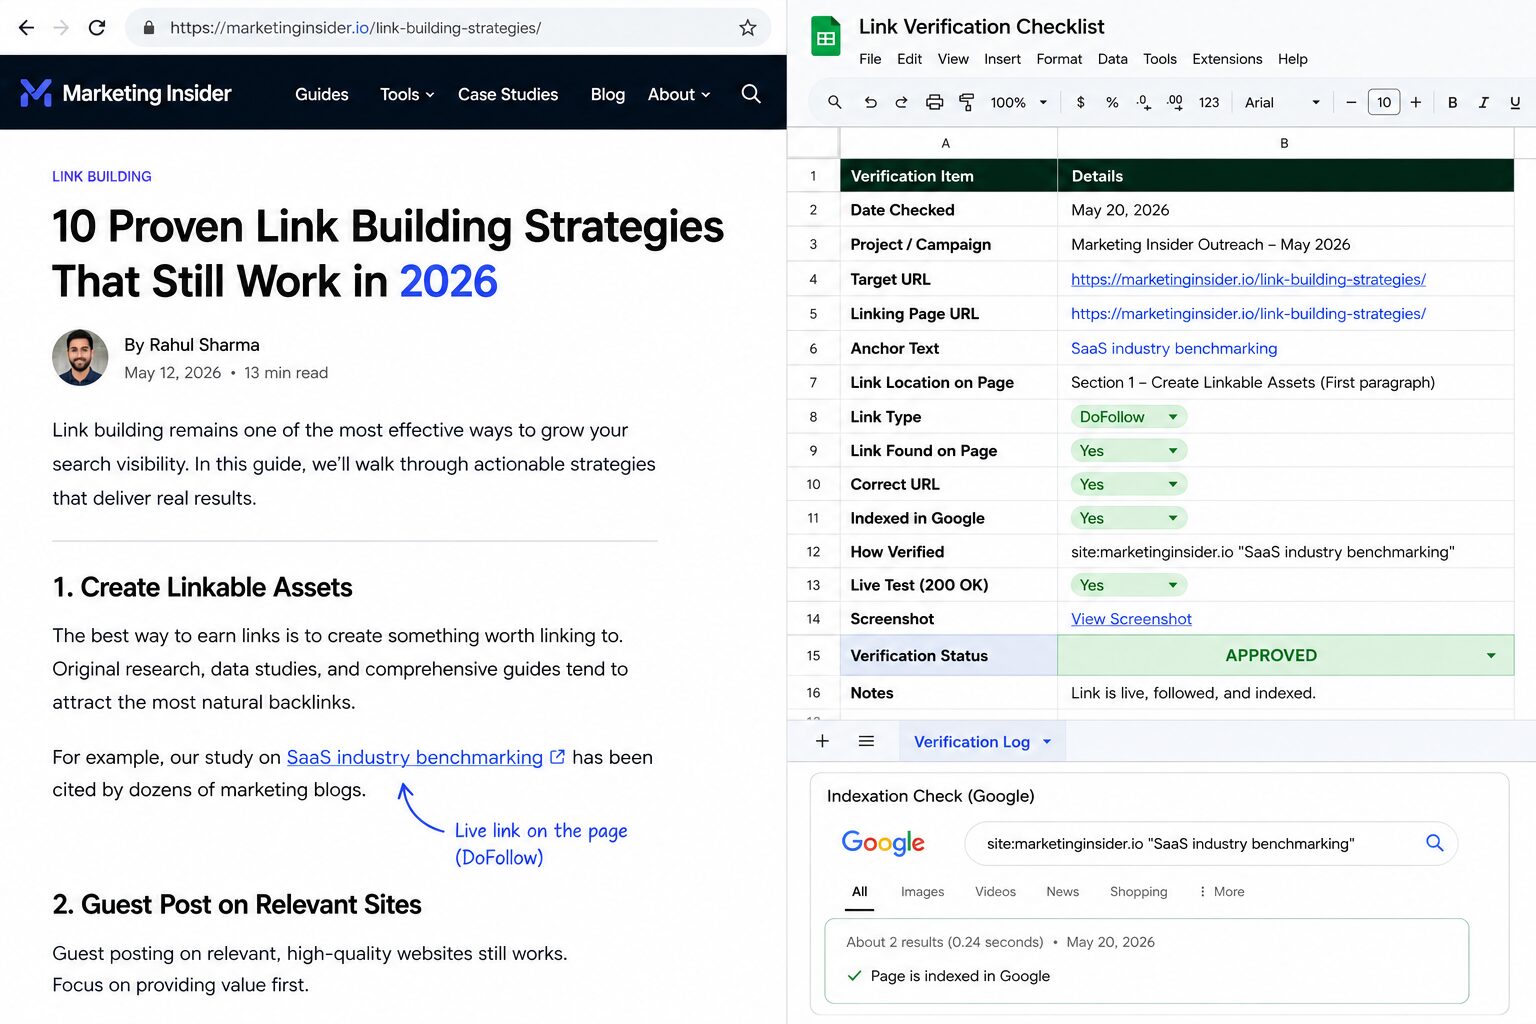Click the browser forward arrow

(x=61, y=28)
